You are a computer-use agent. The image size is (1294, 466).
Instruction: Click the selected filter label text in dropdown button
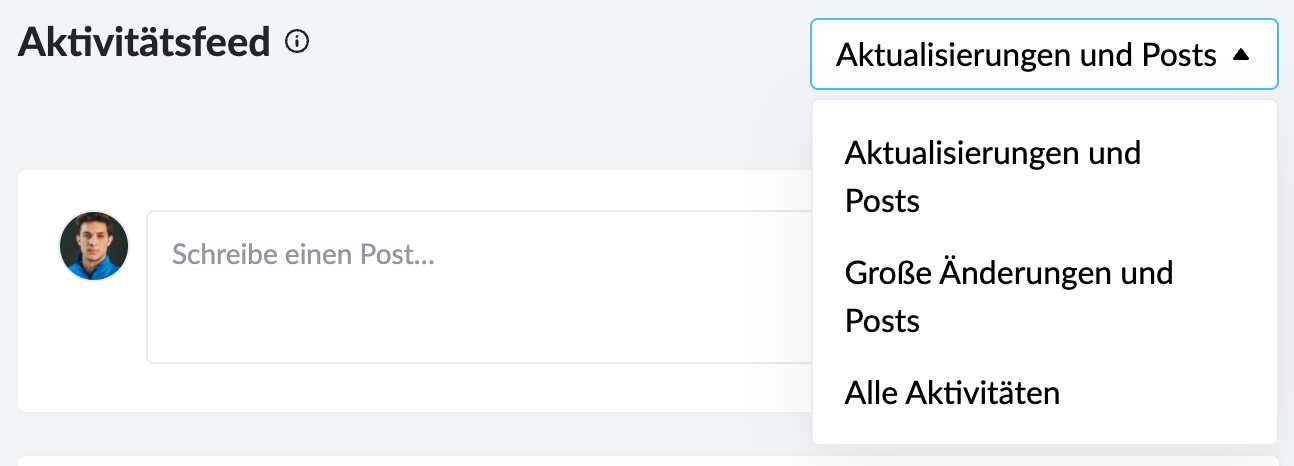pos(1026,55)
